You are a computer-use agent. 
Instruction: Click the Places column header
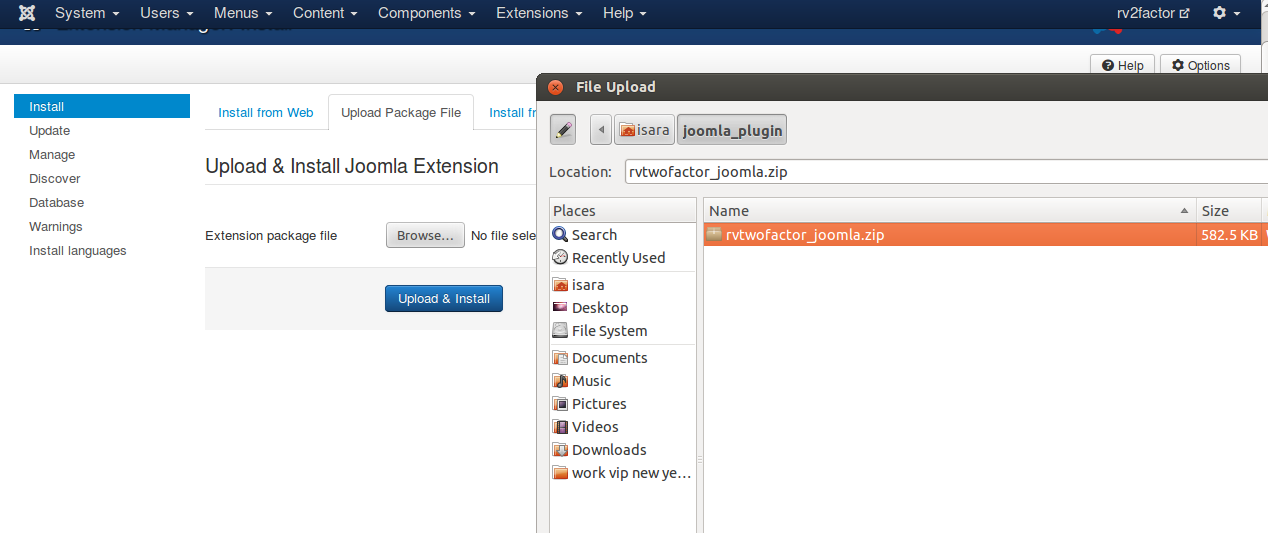tap(623, 210)
